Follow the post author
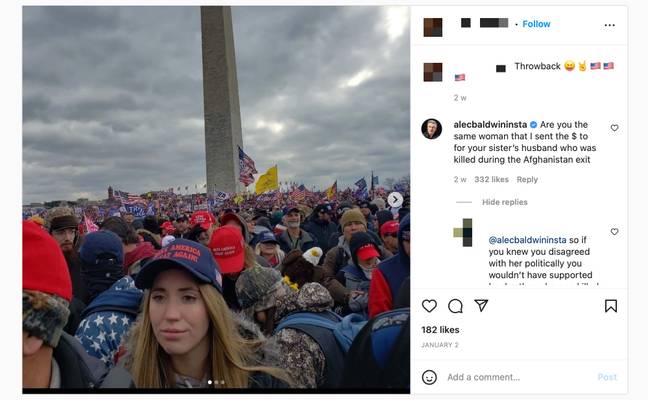The width and height of the screenshot is (648, 400). 536,24
